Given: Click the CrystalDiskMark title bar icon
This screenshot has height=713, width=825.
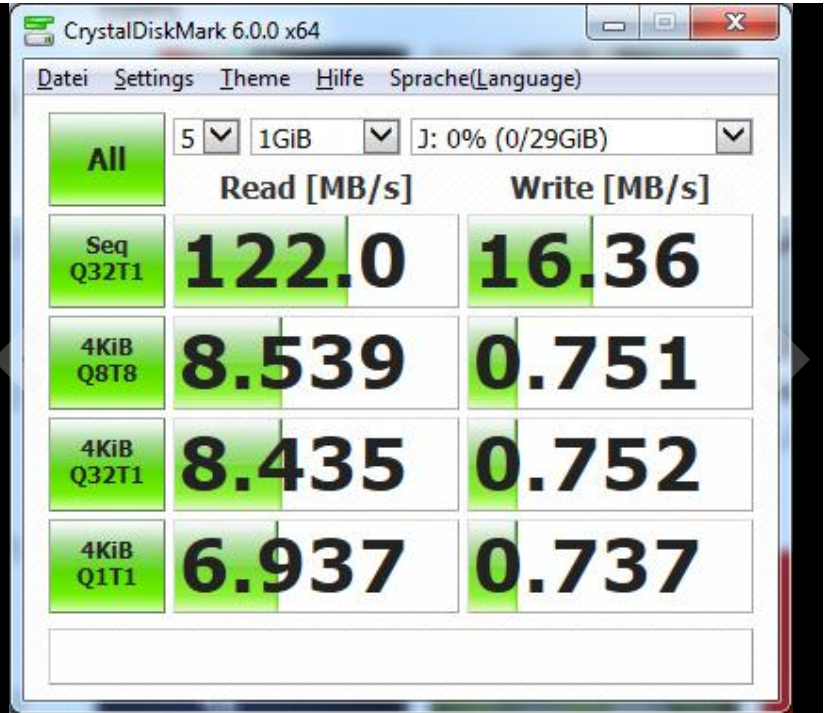Looking at the screenshot, I should pyautogui.click(x=38, y=31).
